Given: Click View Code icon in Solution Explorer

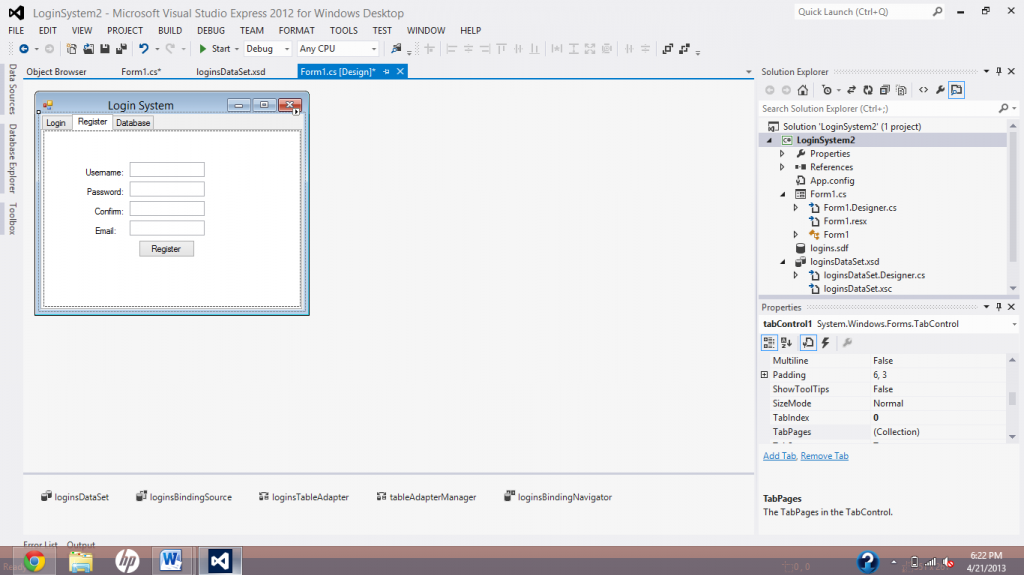Looking at the screenshot, I should coord(923,90).
